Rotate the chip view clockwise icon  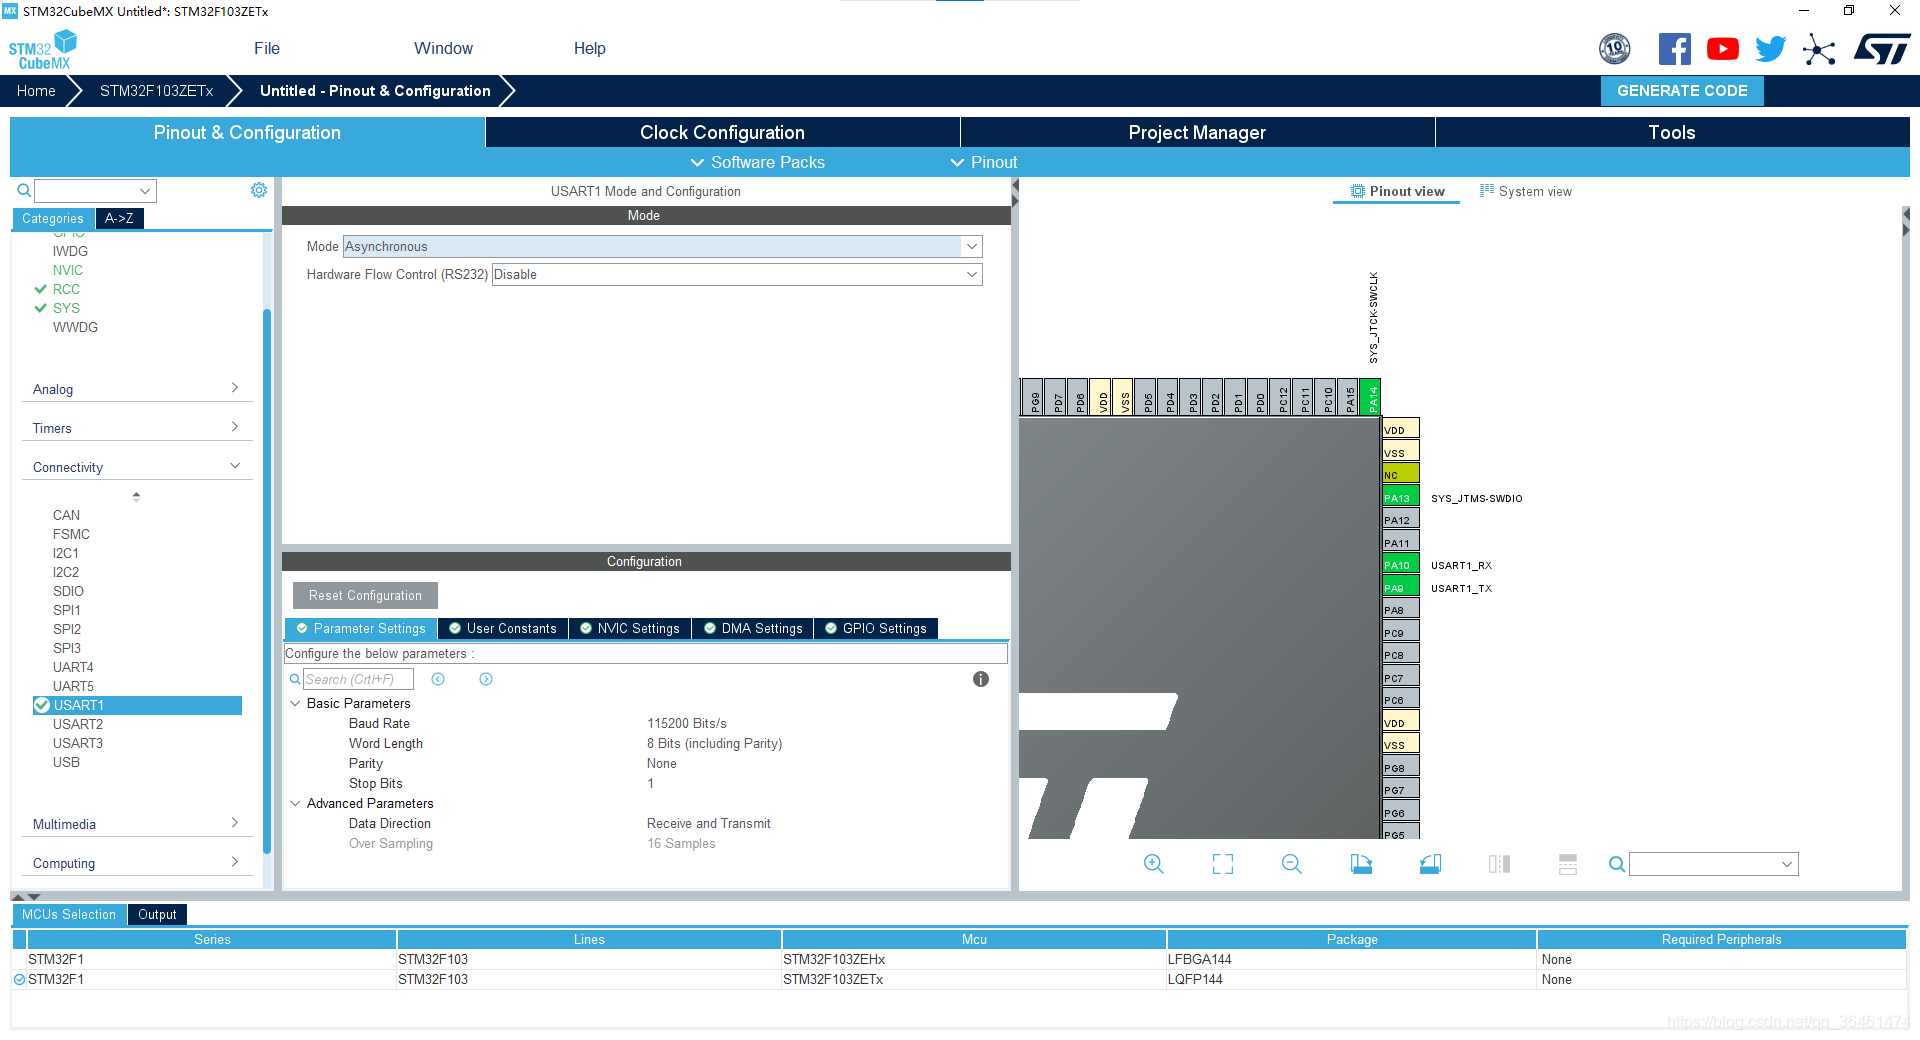(1361, 864)
